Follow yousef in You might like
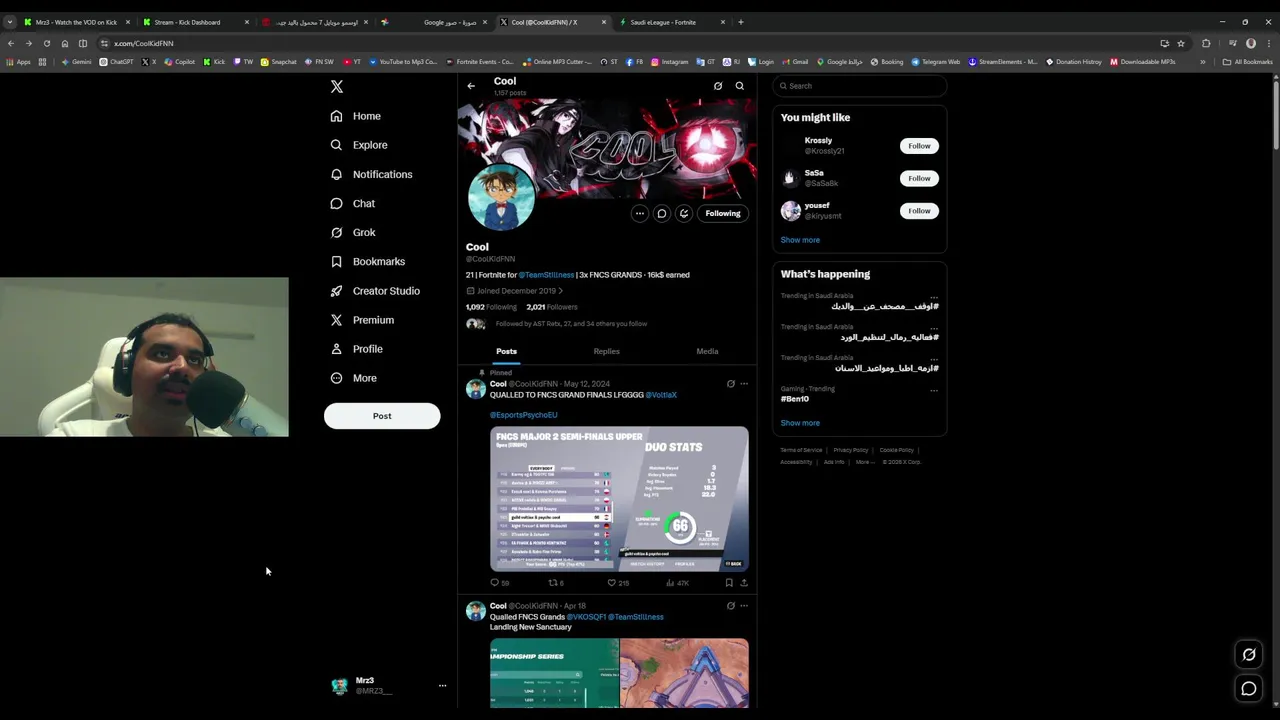The image size is (1280, 720). coord(919,211)
